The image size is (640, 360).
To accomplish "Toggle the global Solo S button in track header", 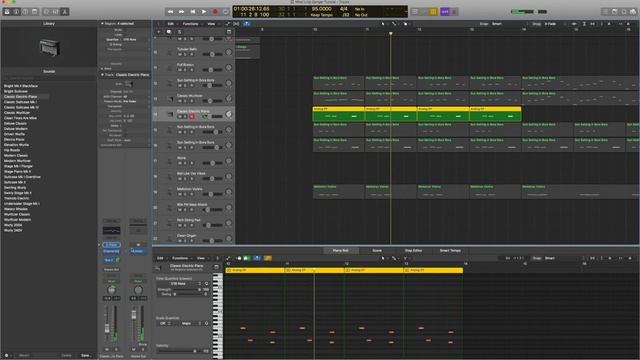I will [179, 32].
